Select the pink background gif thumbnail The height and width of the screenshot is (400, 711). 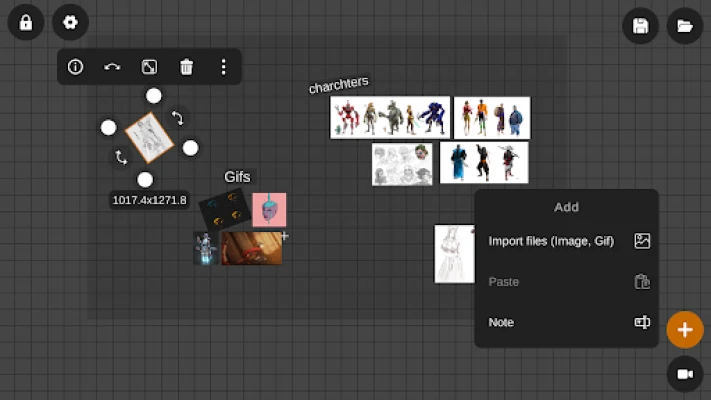click(269, 209)
